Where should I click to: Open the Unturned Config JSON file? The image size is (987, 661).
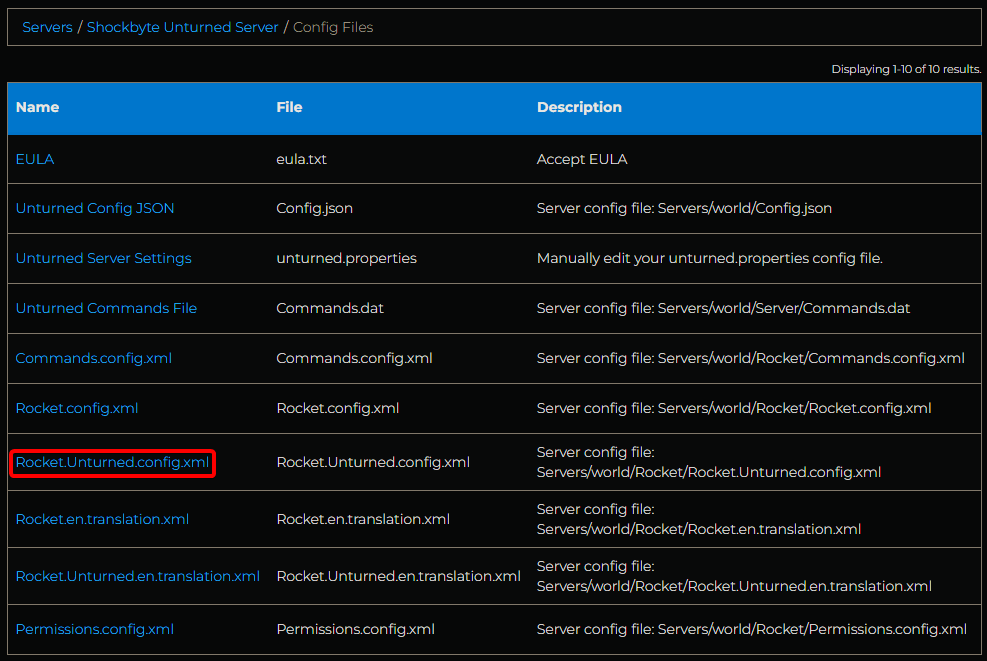pos(94,208)
